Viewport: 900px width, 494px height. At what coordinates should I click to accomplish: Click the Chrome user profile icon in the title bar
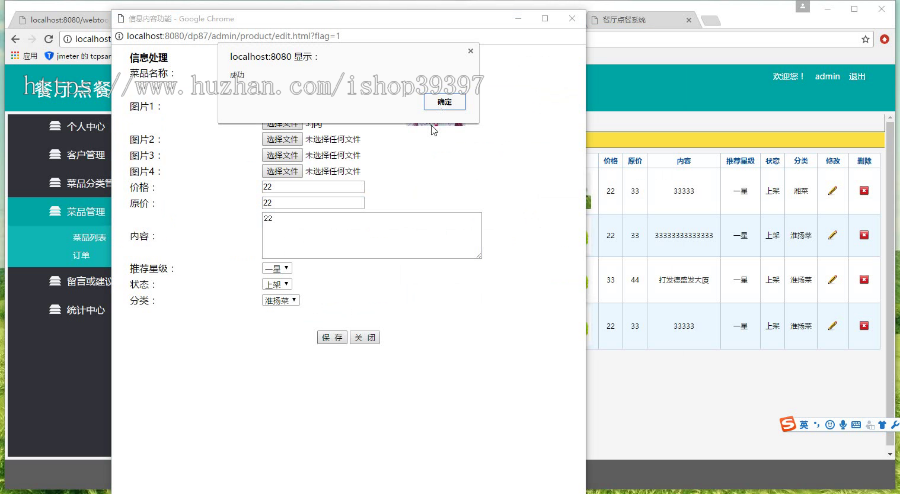tap(802, 7)
